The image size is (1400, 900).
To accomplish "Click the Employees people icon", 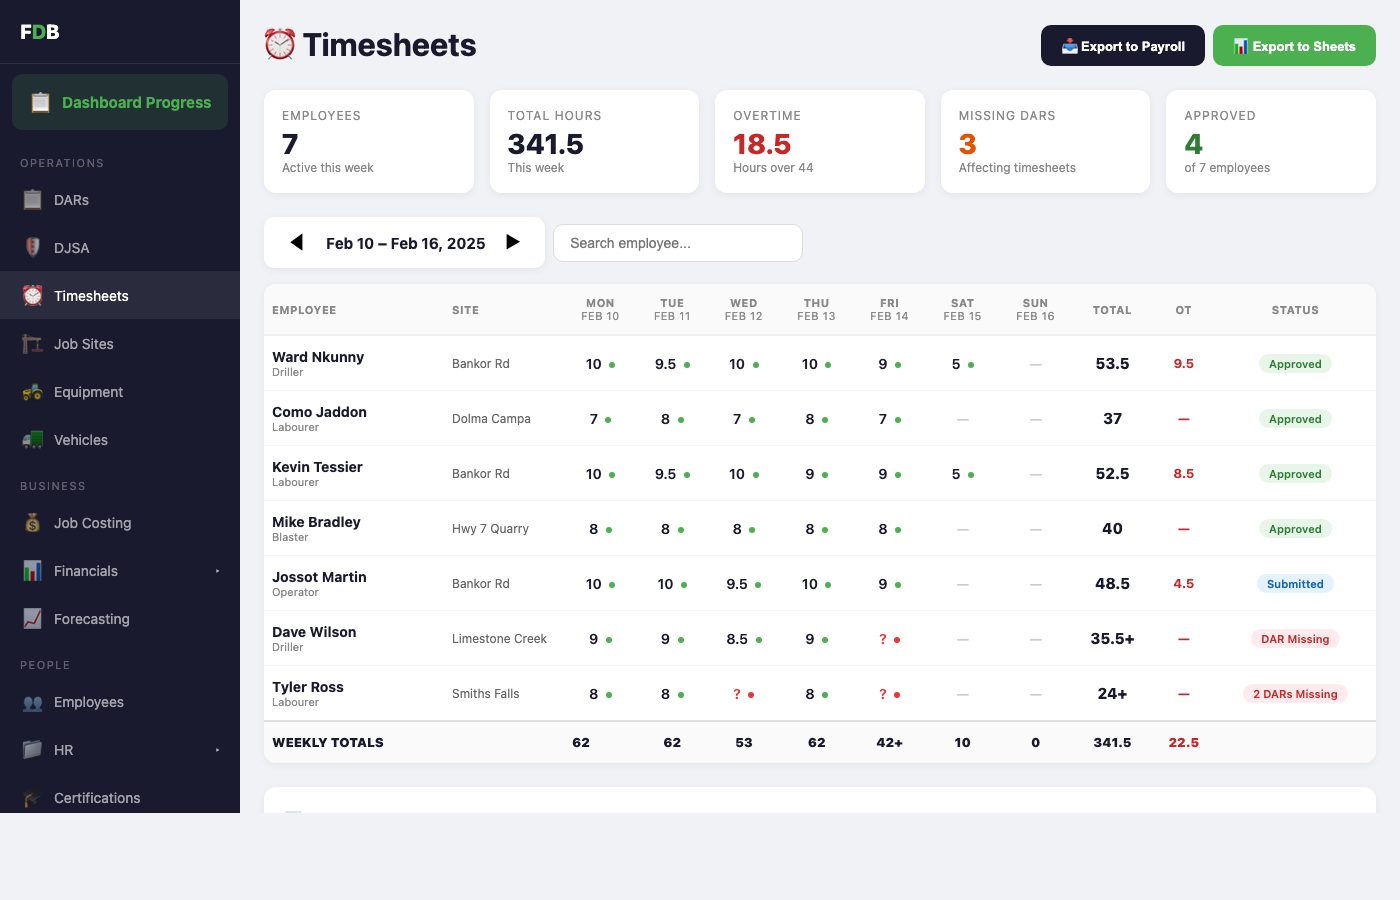I will [33, 702].
